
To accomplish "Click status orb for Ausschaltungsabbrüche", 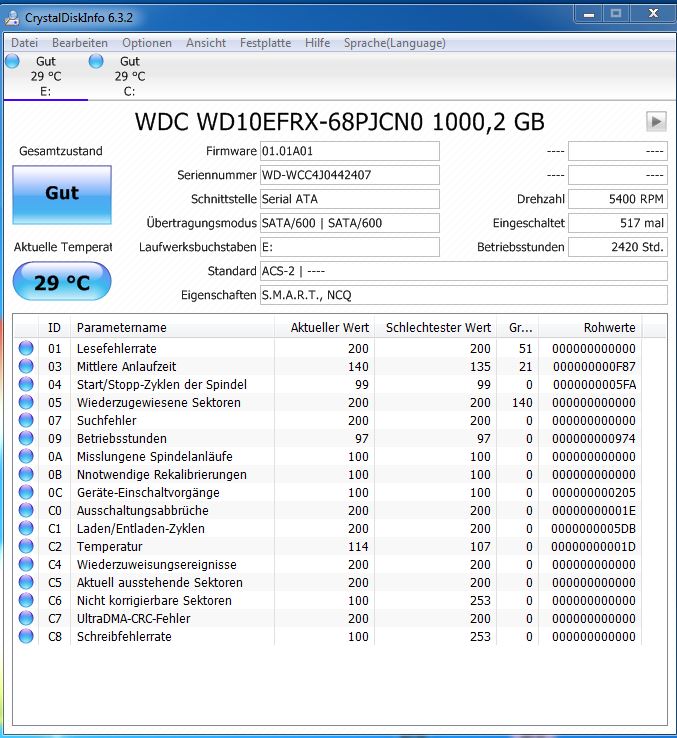I will point(26,510).
